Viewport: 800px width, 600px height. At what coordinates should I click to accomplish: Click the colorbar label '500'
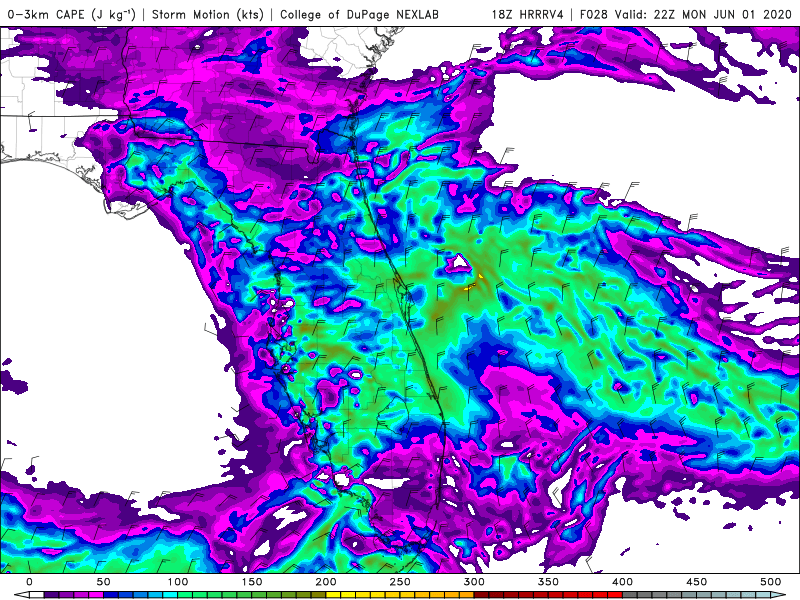tap(770, 582)
